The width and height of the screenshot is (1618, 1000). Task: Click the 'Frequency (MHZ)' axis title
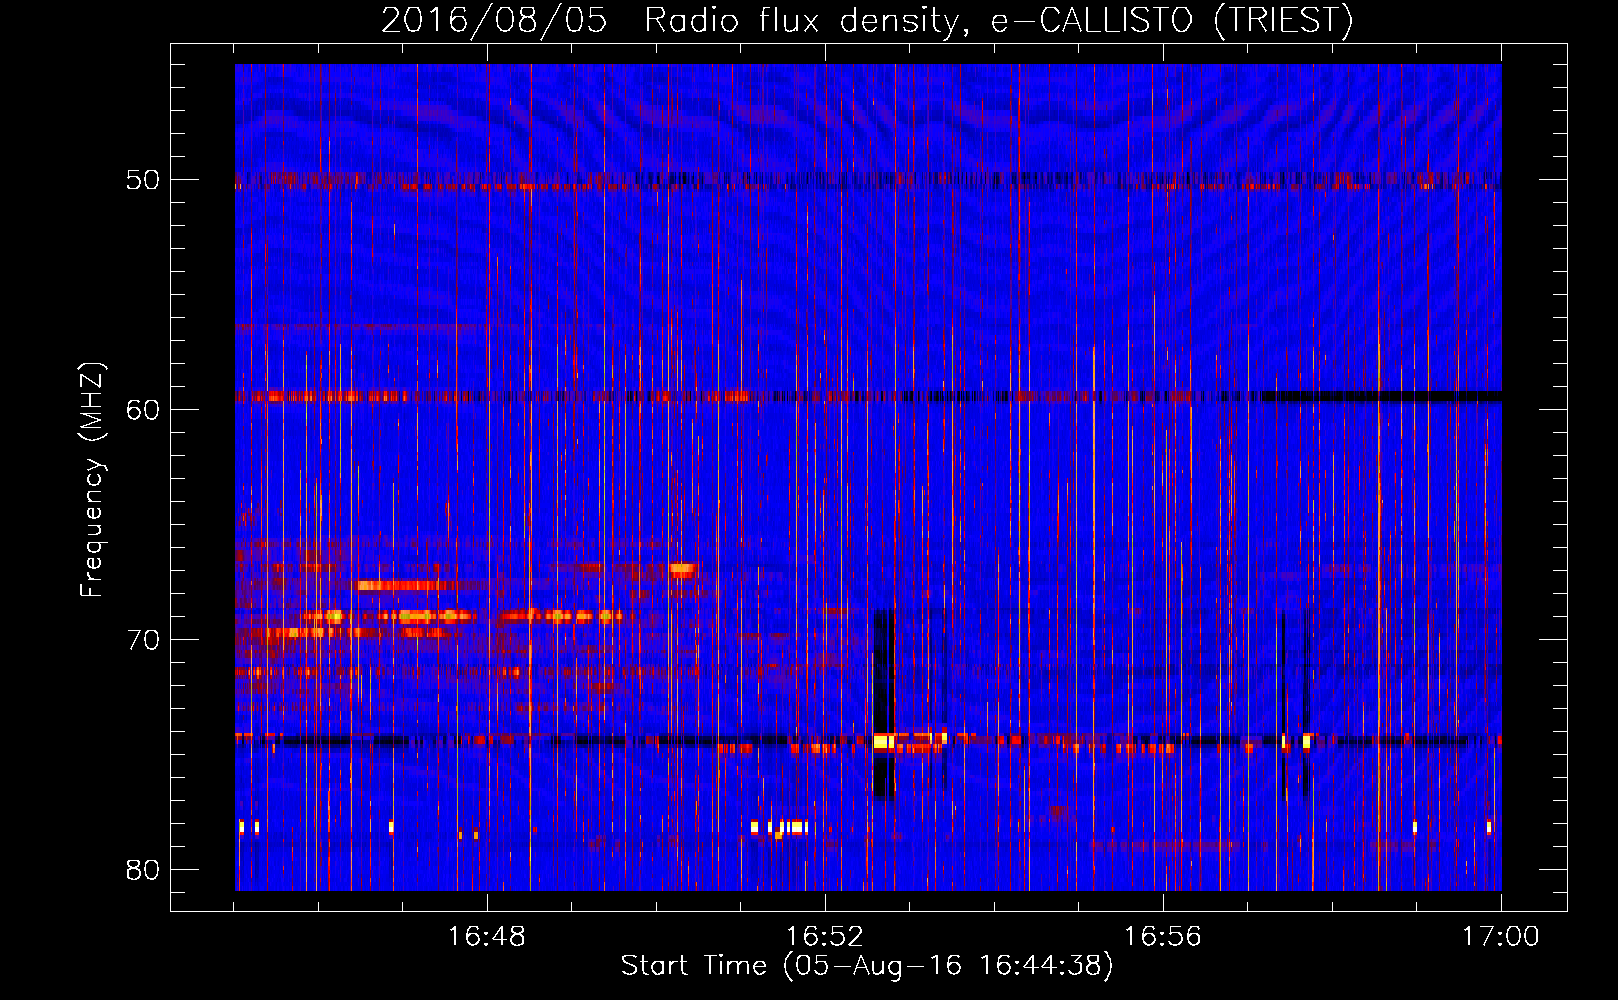pos(92,480)
